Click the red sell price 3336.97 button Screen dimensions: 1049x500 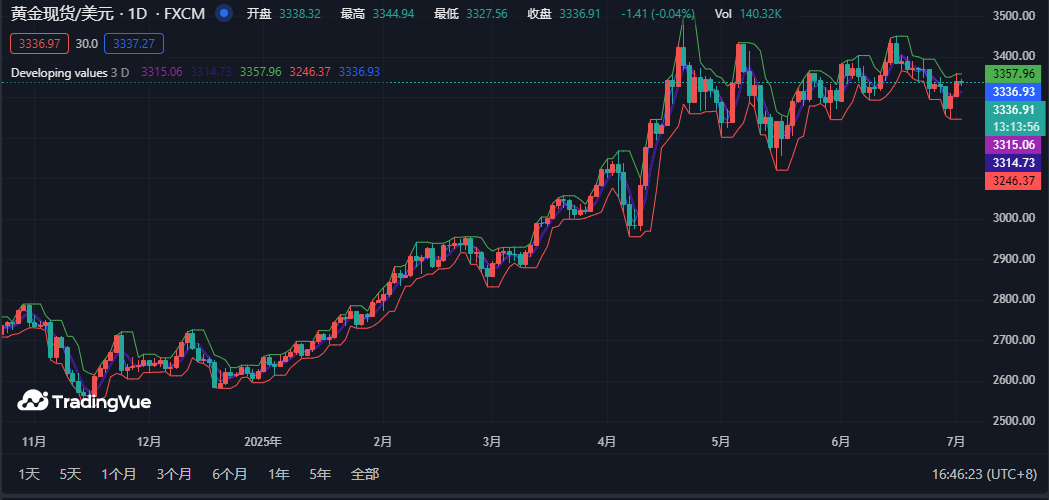38,44
